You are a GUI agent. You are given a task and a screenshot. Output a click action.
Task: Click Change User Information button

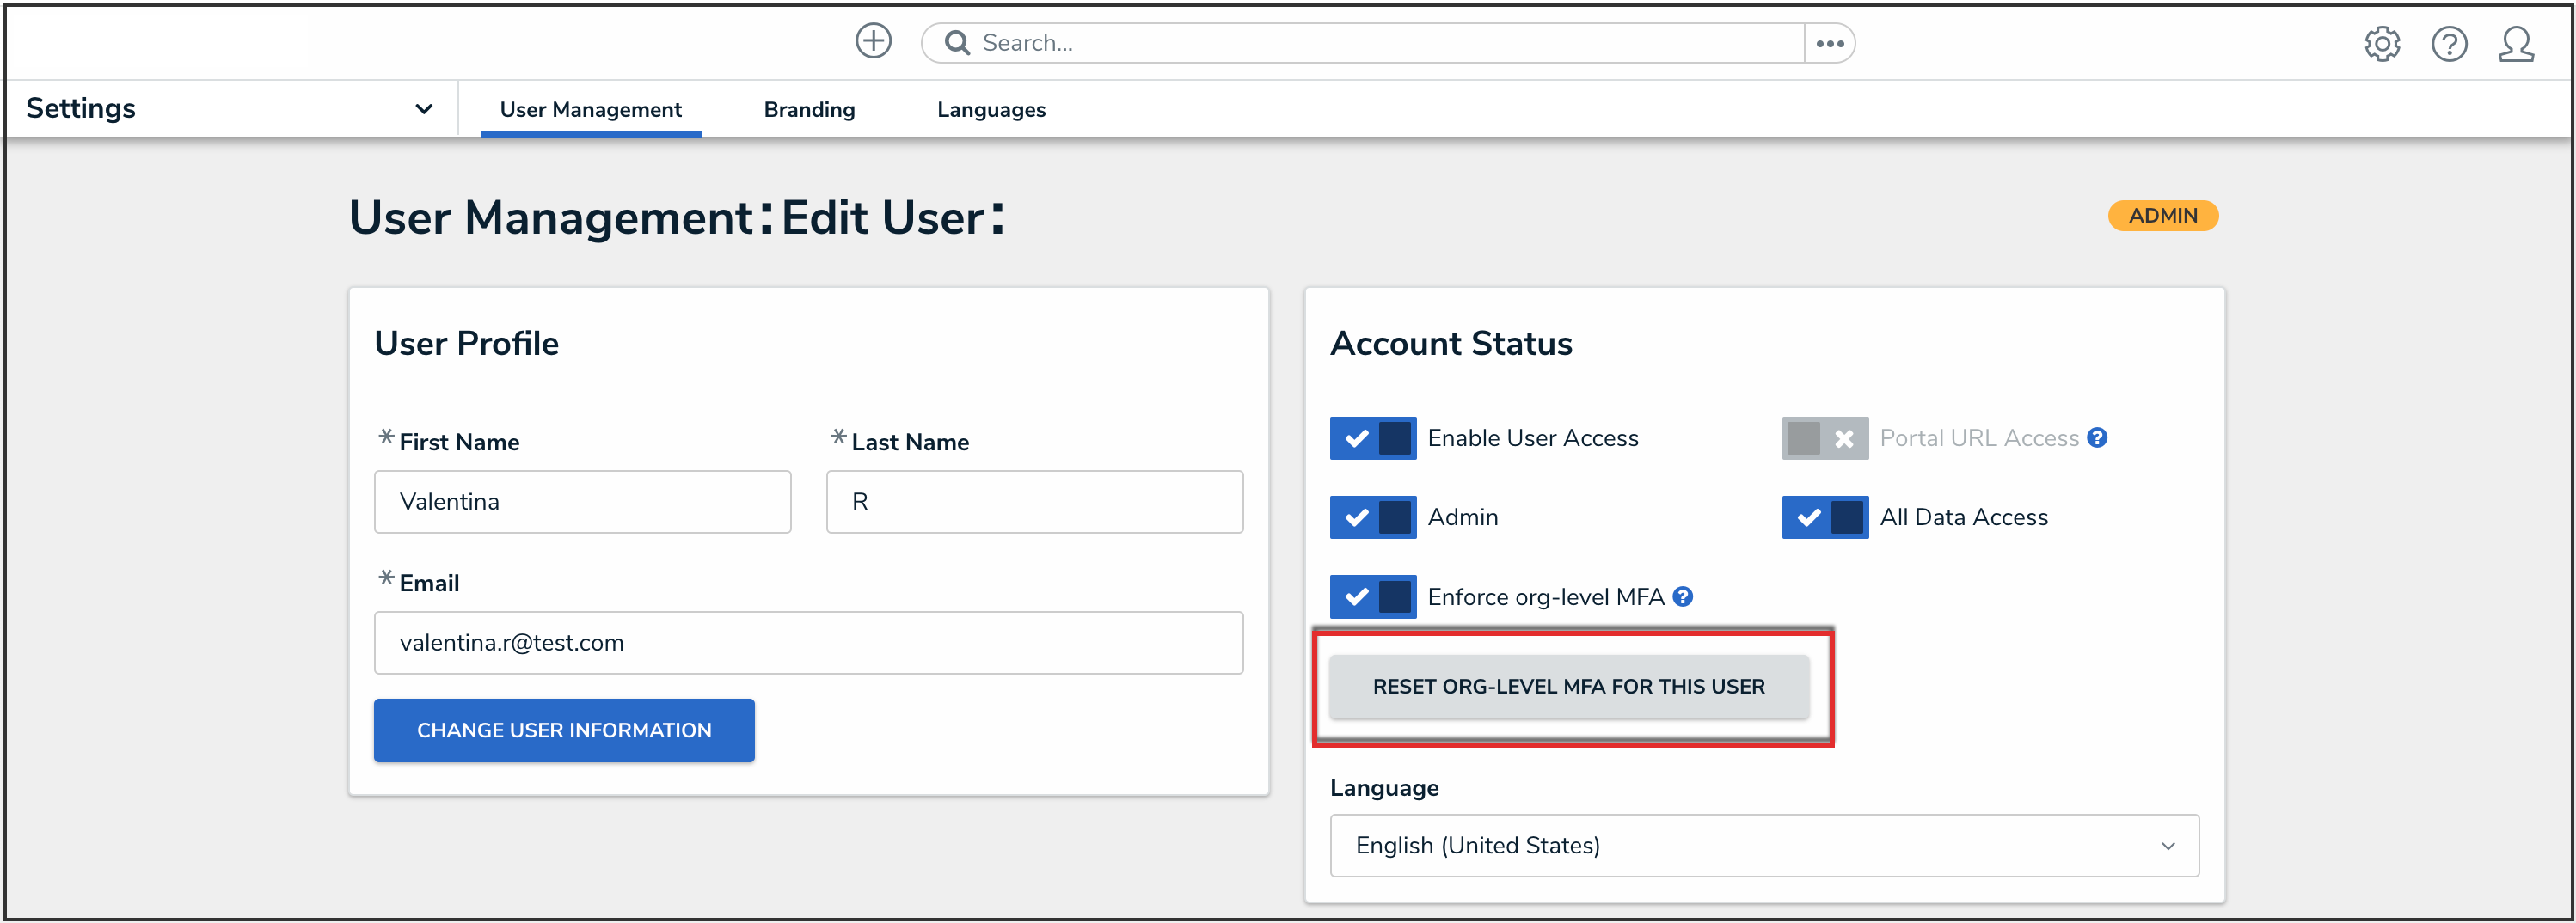[x=564, y=730]
